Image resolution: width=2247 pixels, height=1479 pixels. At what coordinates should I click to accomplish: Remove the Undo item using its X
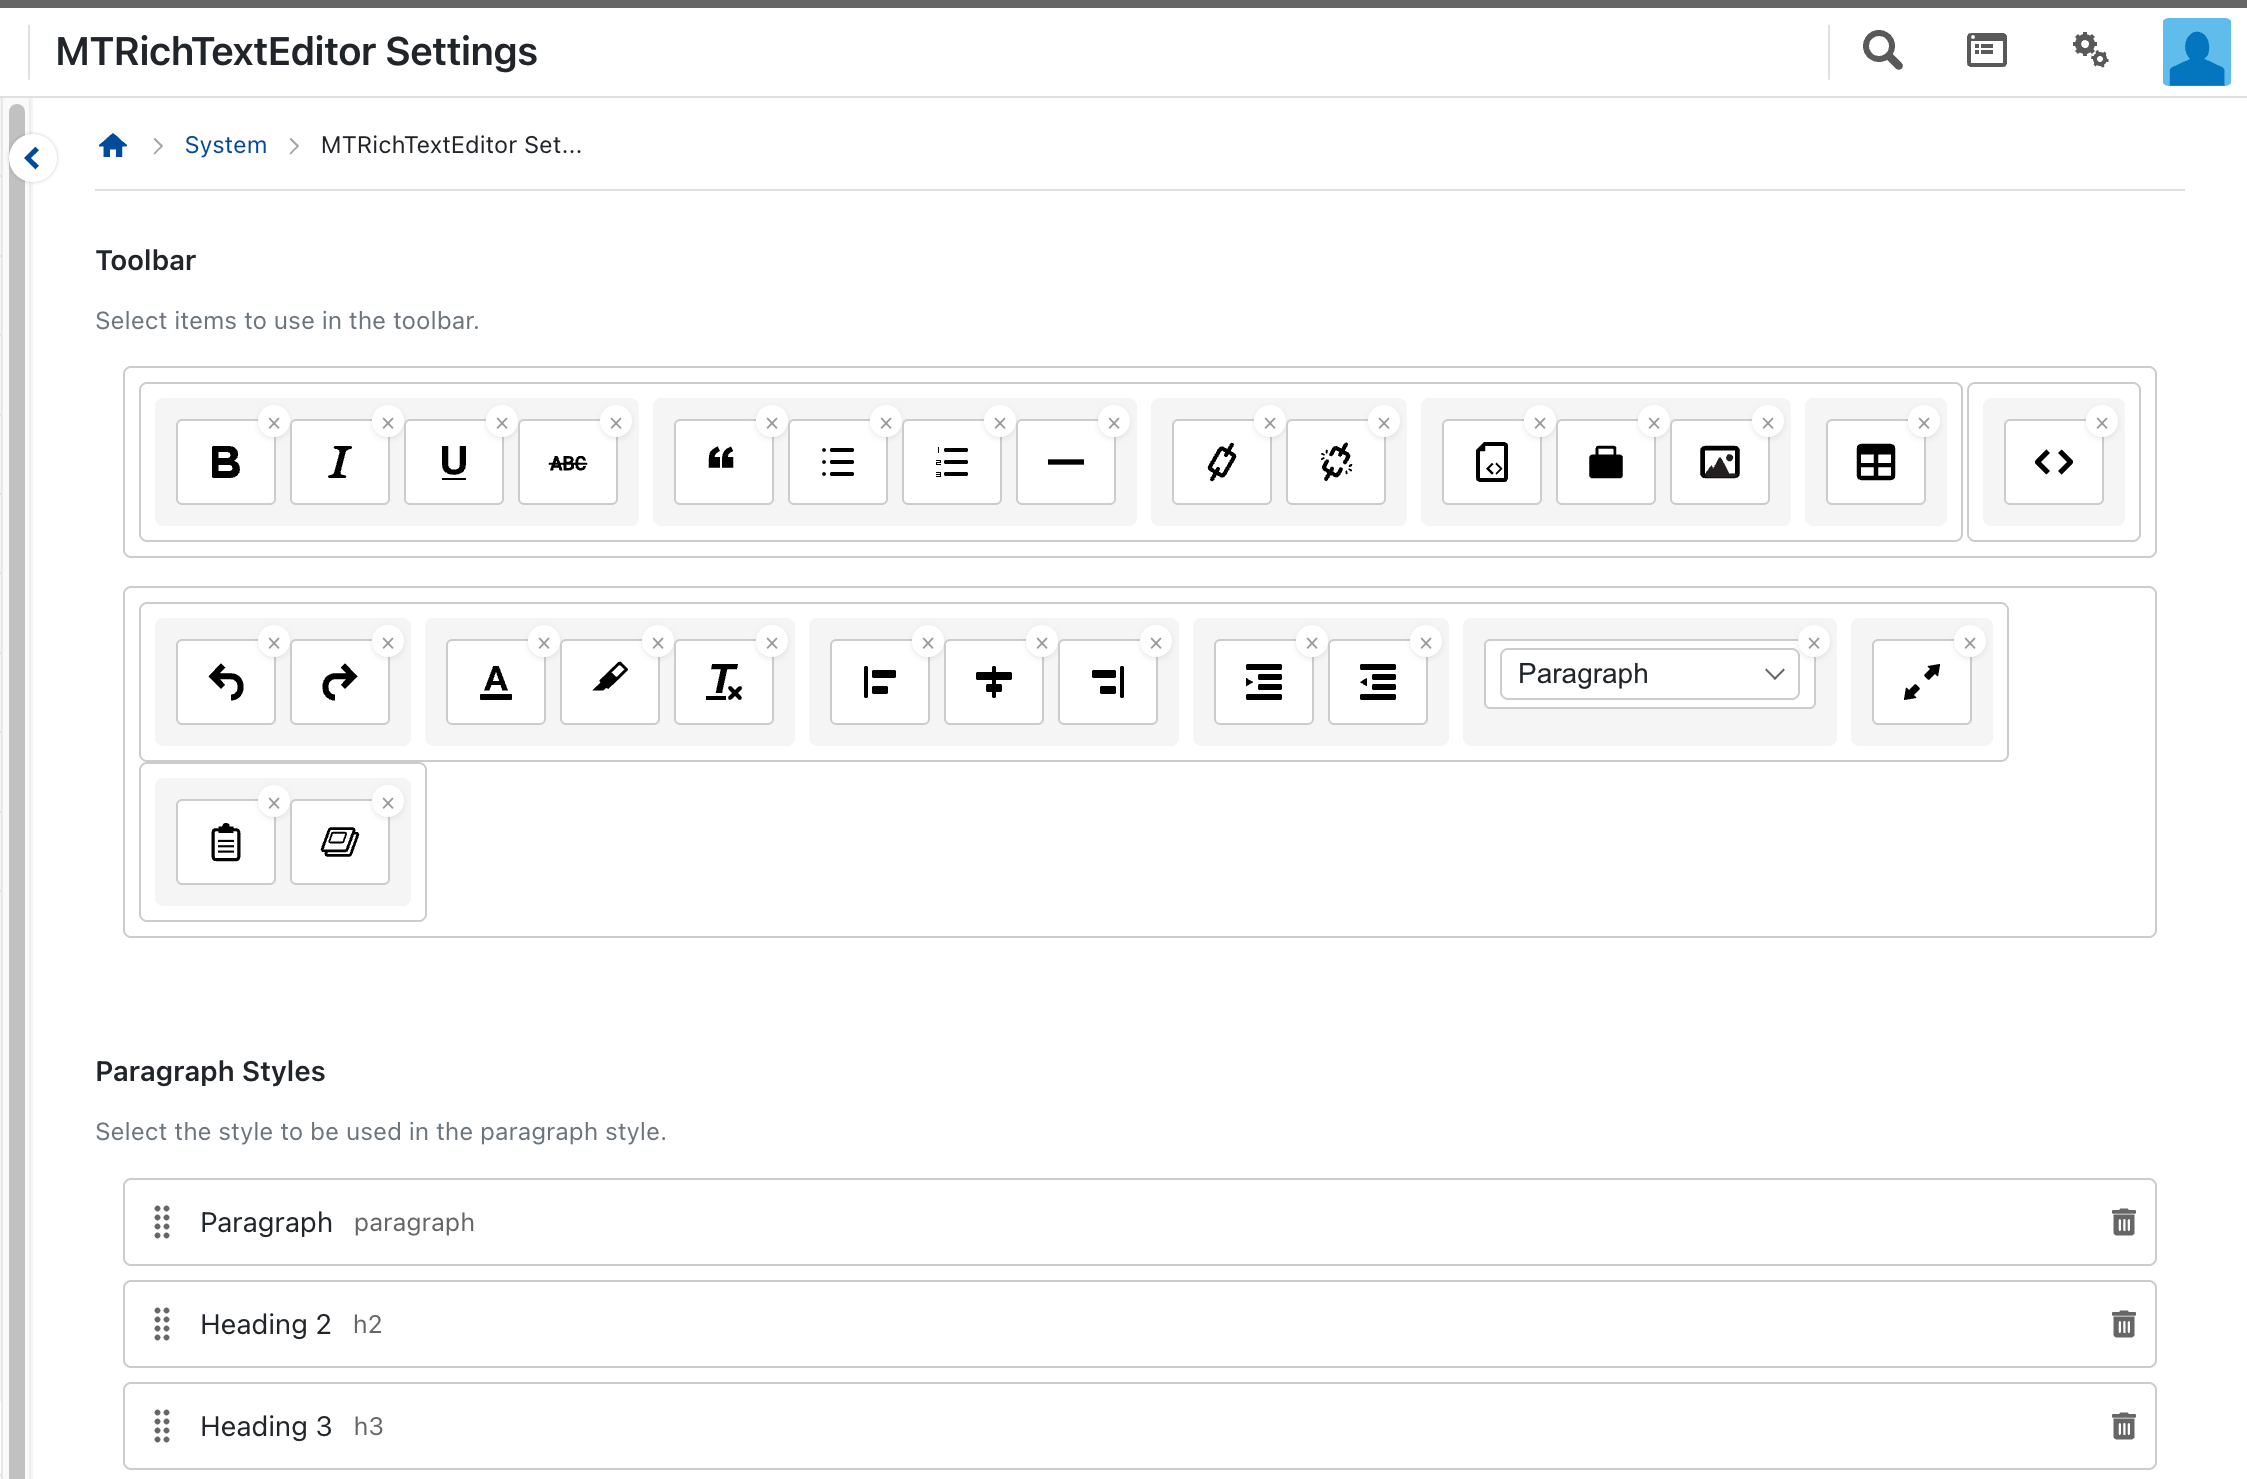[274, 643]
